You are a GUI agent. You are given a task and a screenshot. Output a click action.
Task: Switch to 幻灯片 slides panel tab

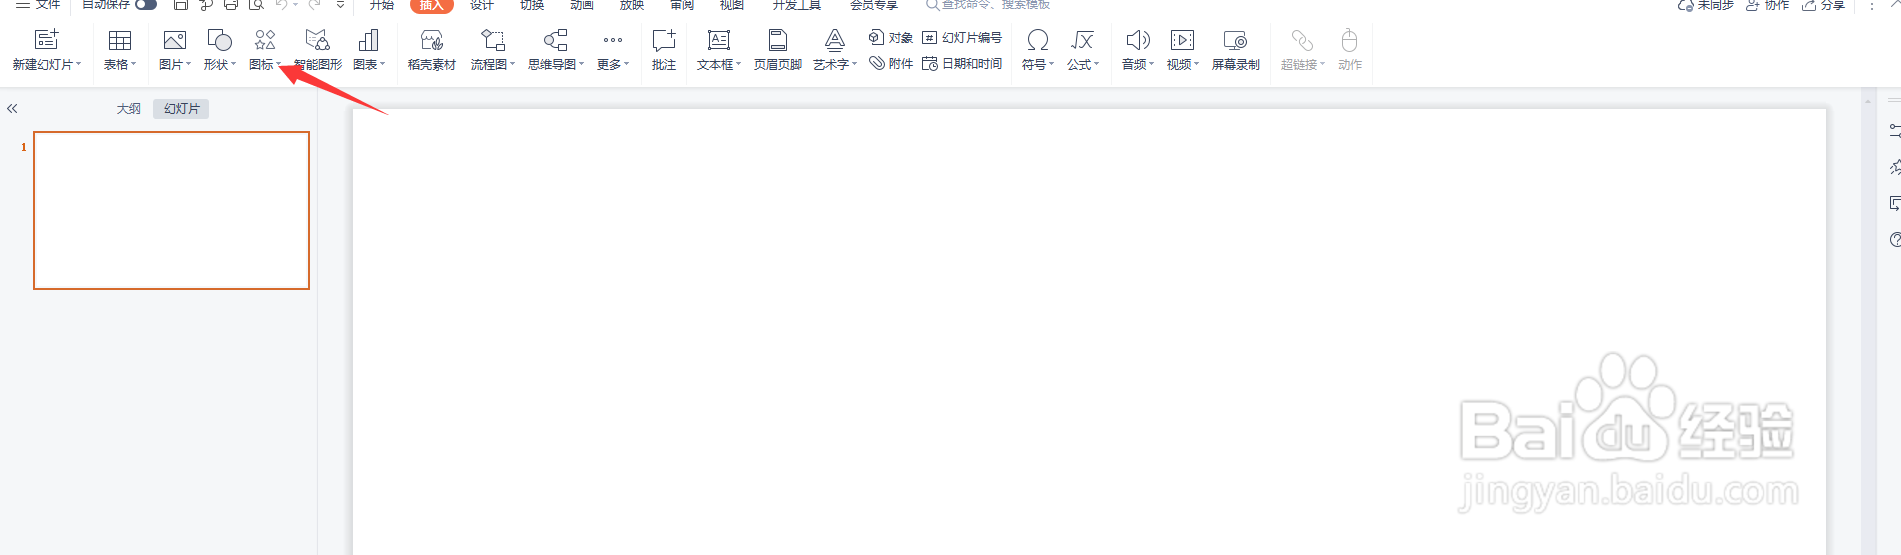pyautogui.click(x=181, y=109)
